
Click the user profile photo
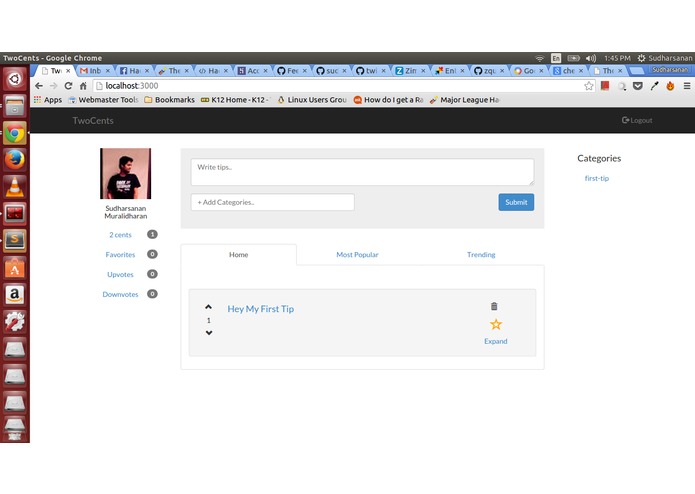[x=125, y=174]
